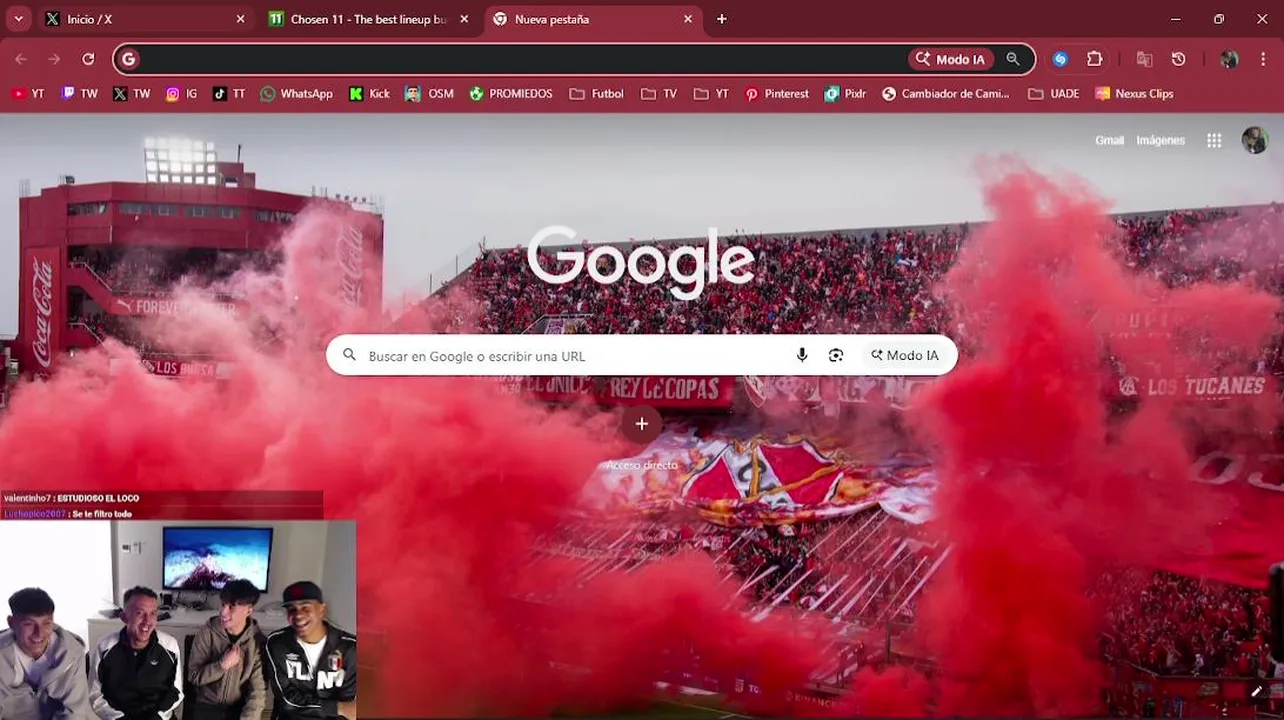
Task: Click the Google icon in address bar
Action: pyautogui.click(x=128, y=59)
